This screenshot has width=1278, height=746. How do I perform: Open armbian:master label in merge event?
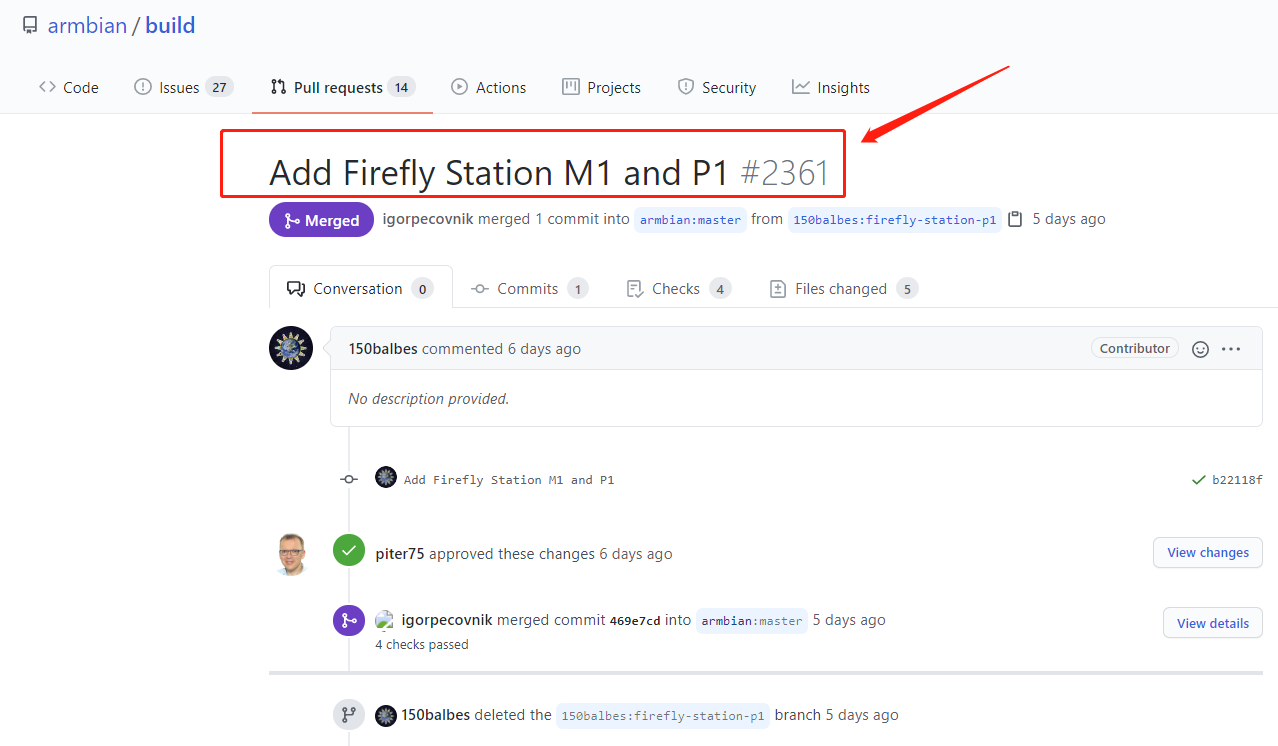752,621
